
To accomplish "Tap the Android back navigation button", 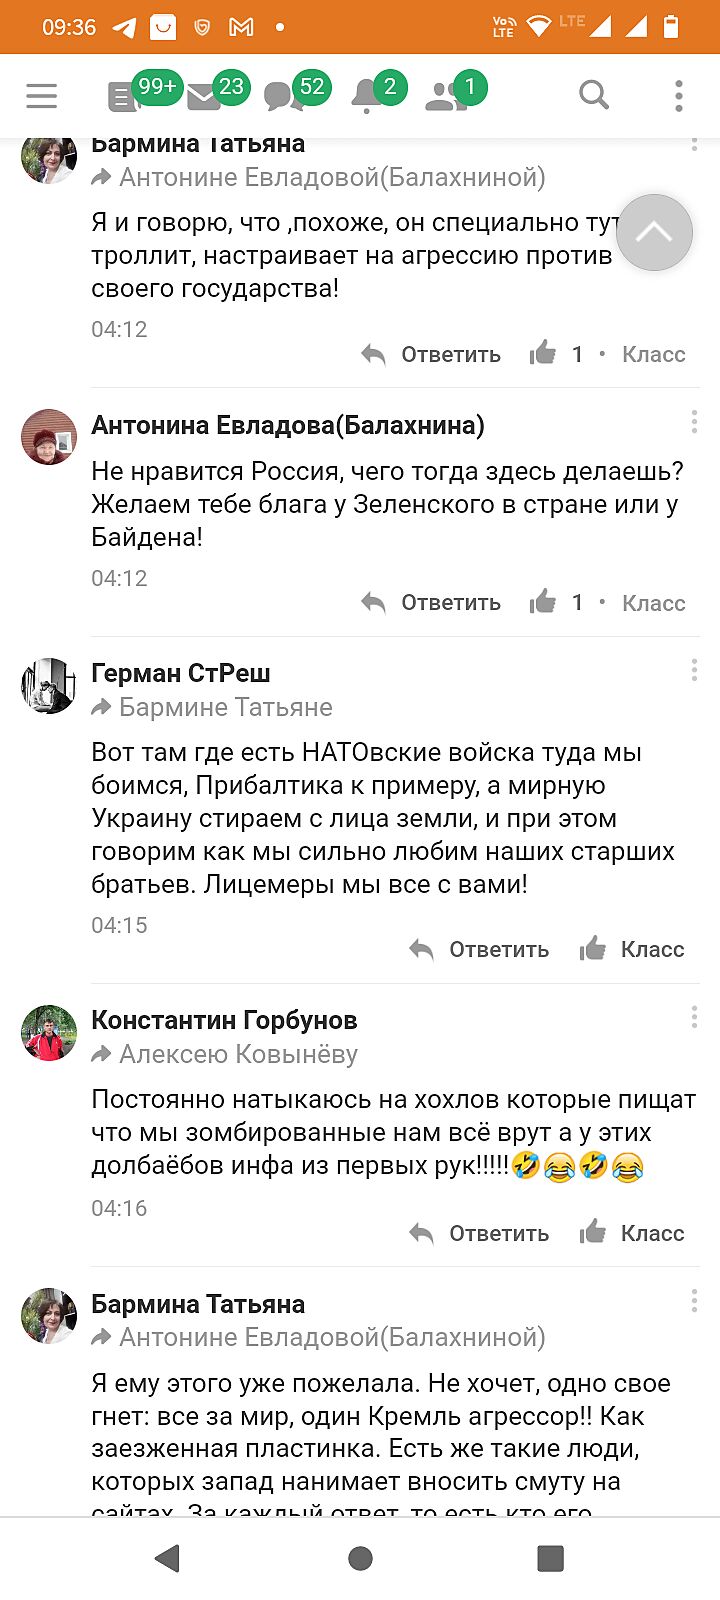I will (168, 1558).
